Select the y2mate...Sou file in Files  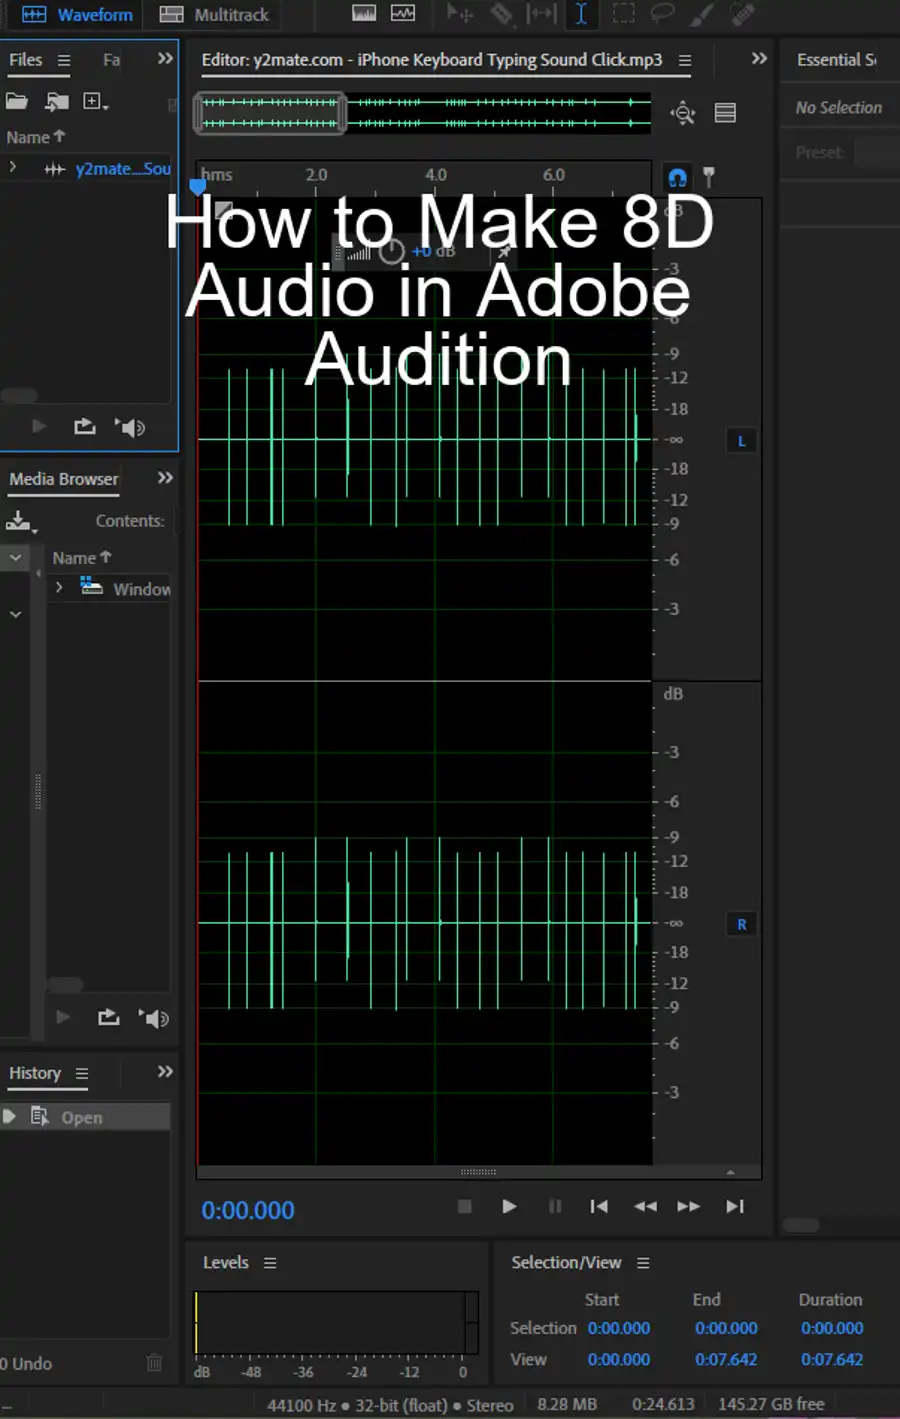coord(123,169)
